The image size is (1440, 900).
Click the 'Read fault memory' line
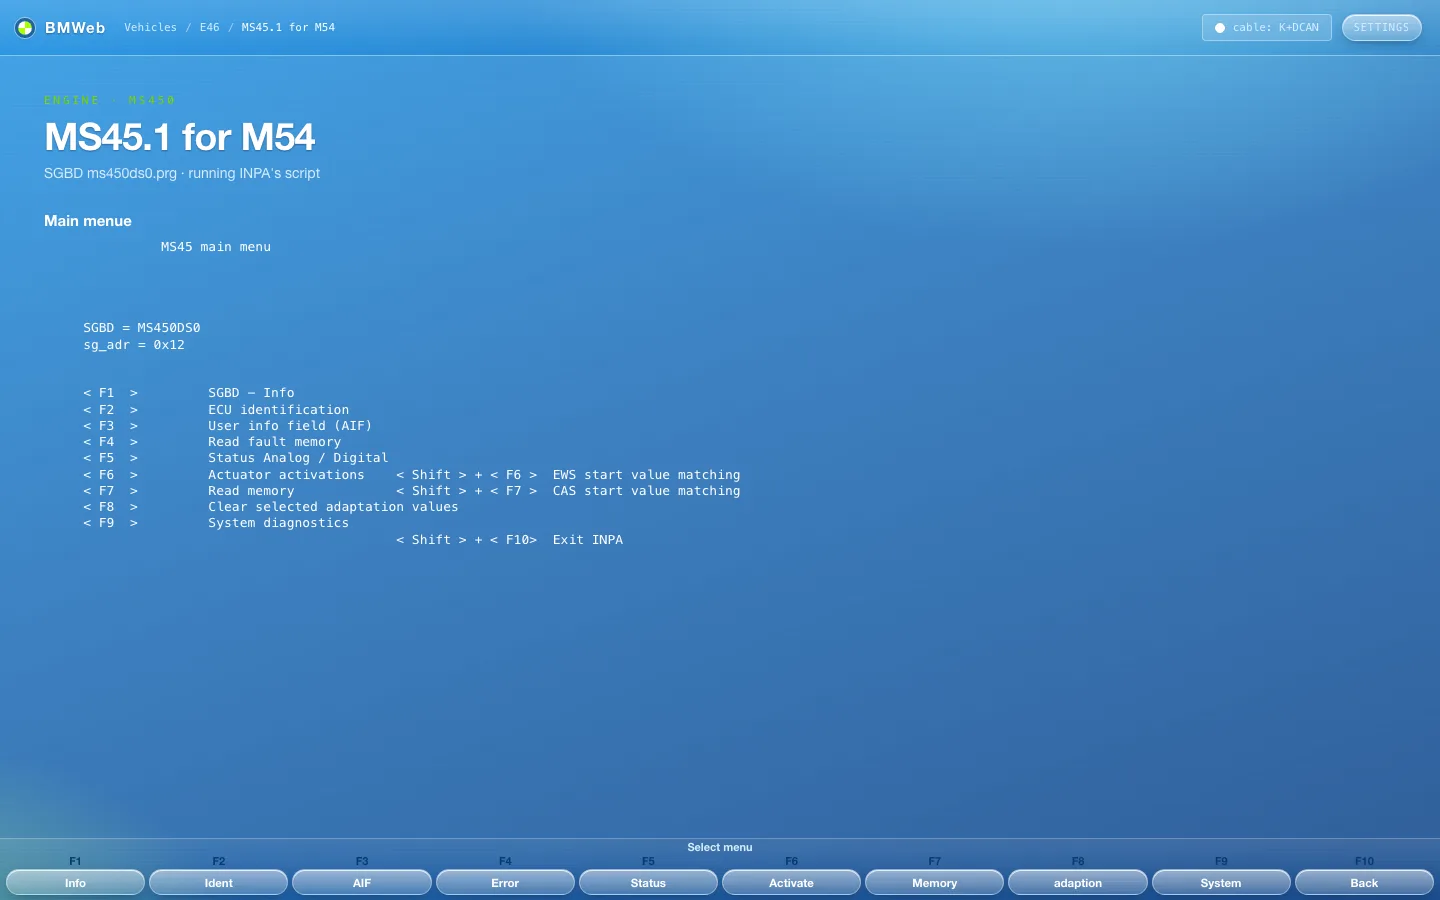[275, 442]
